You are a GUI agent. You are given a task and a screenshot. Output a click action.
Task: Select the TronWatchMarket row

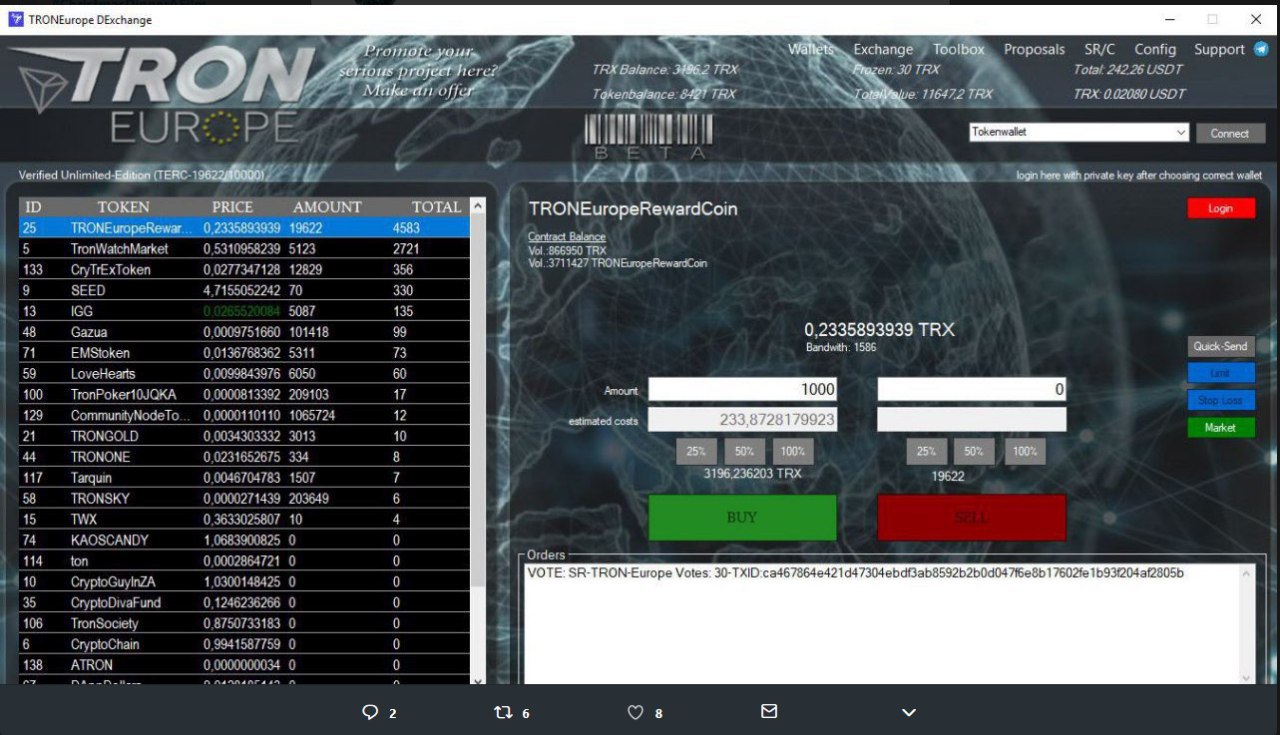[243, 248]
